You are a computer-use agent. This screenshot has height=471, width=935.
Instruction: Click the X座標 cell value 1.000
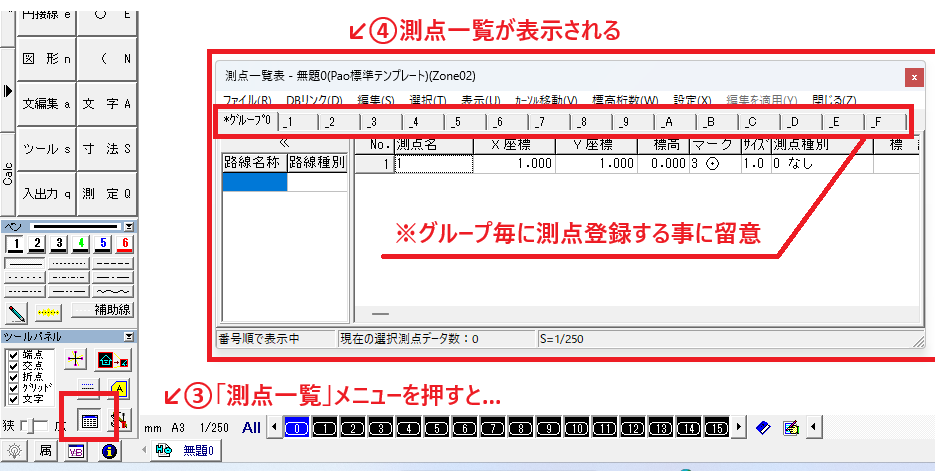click(x=514, y=165)
